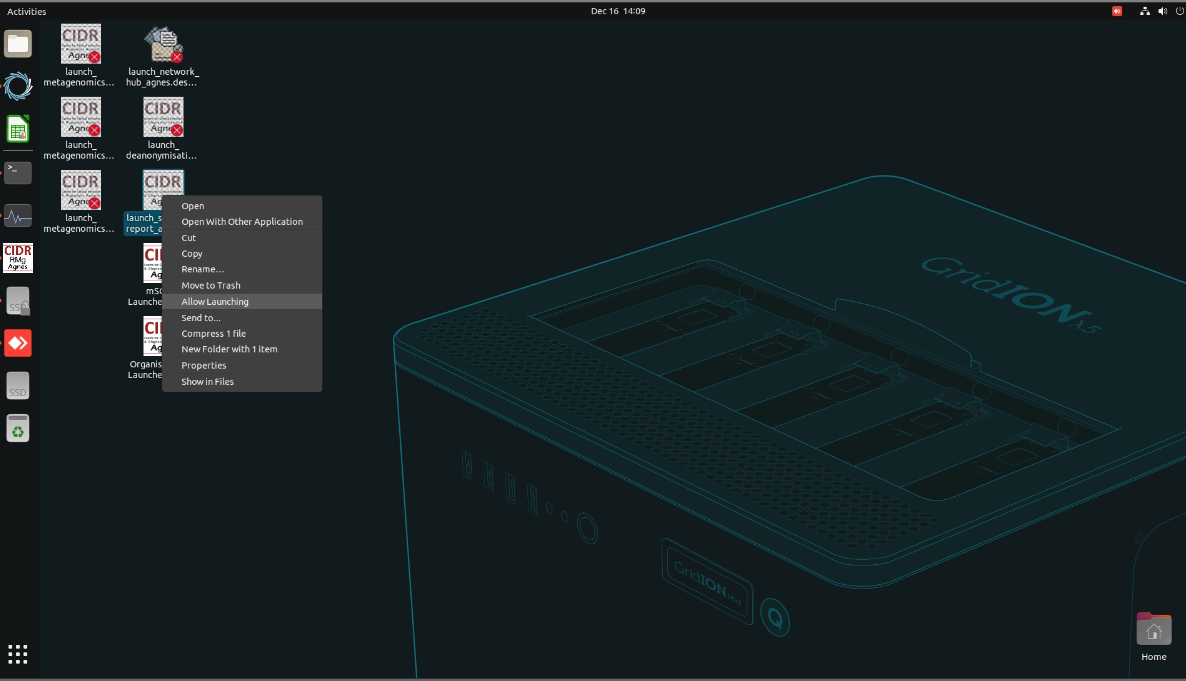Click Properties in the context menu
Screen dimensions: 1186x681
click(203, 366)
